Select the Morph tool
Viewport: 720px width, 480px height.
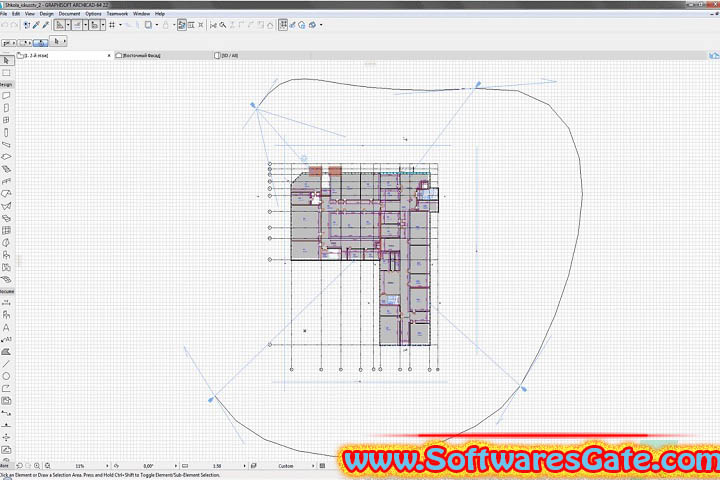point(6,243)
